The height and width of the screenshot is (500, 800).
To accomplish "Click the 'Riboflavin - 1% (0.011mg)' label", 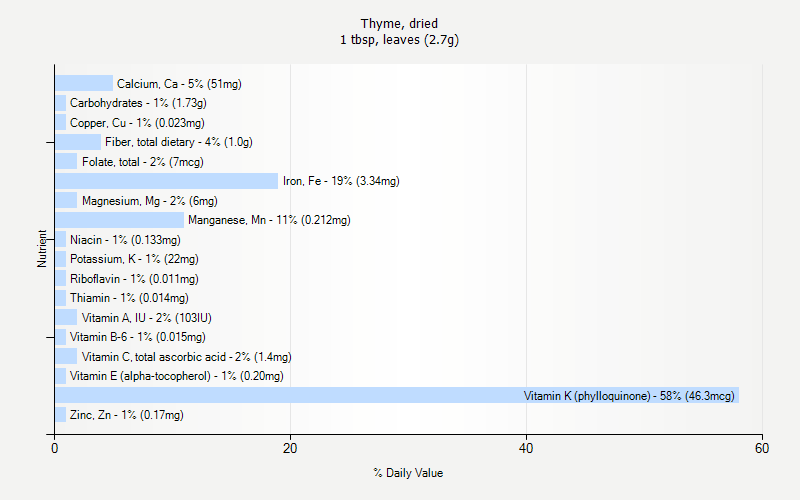I will pyautogui.click(x=134, y=279).
